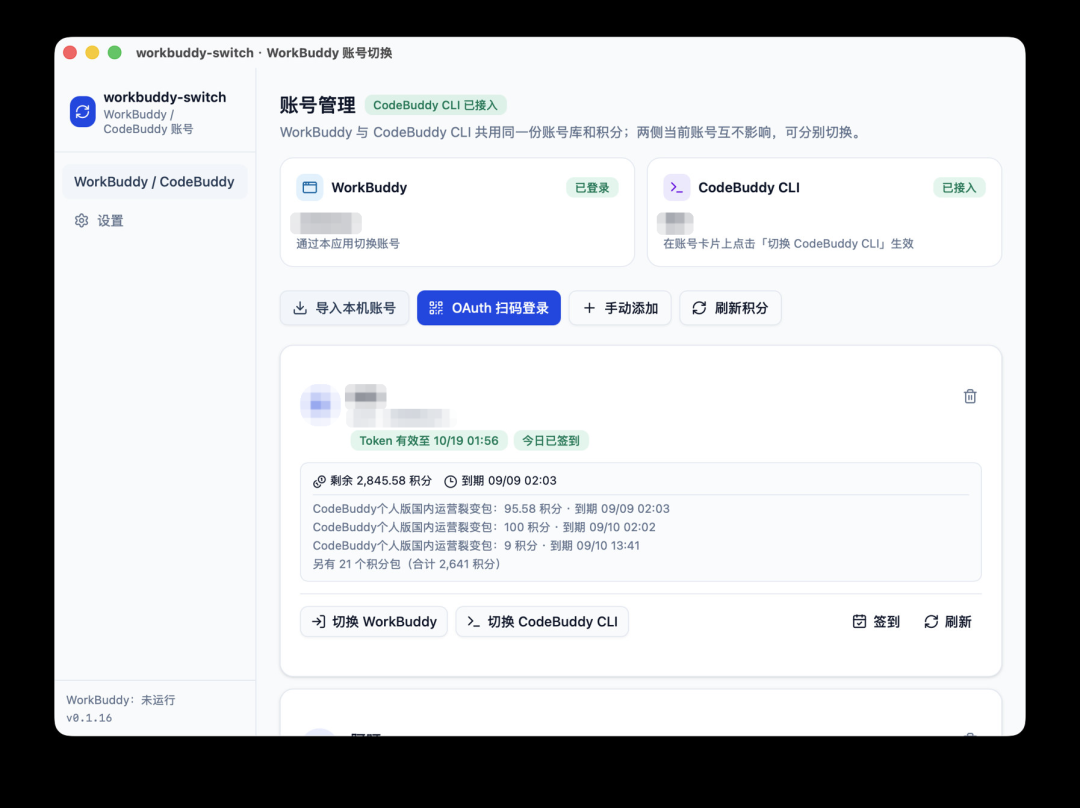1080x808 pixels.
Task: Click Token 有效至 10/19 01:56 badge
Action: click(429, 441)
